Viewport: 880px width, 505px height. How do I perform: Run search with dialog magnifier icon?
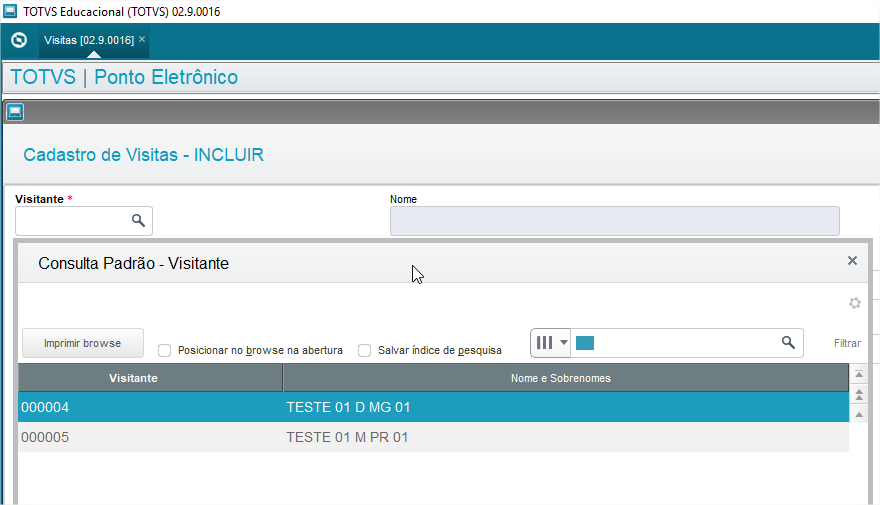point(788,343)
